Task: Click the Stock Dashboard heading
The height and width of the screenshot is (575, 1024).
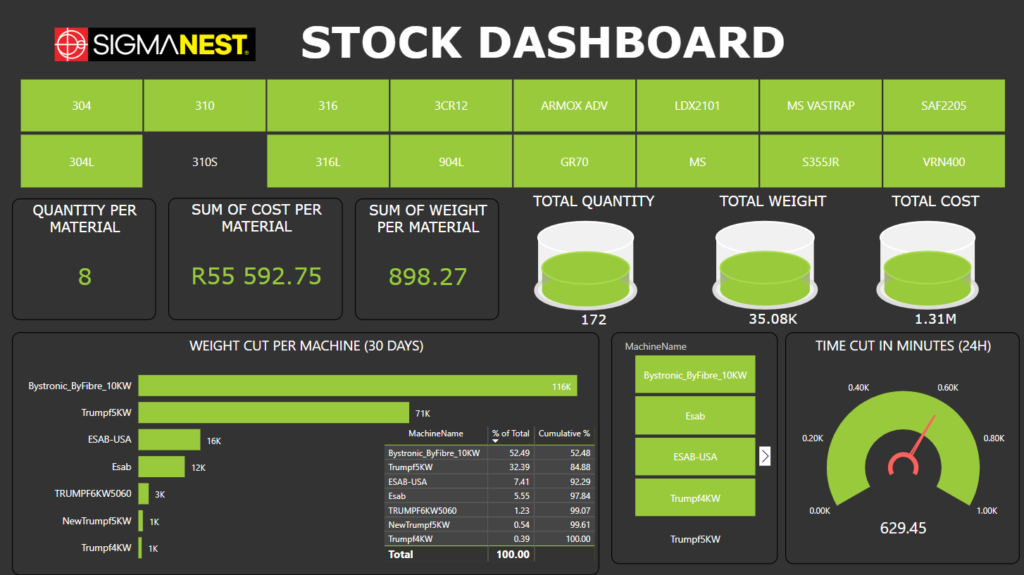Action: 543,43
